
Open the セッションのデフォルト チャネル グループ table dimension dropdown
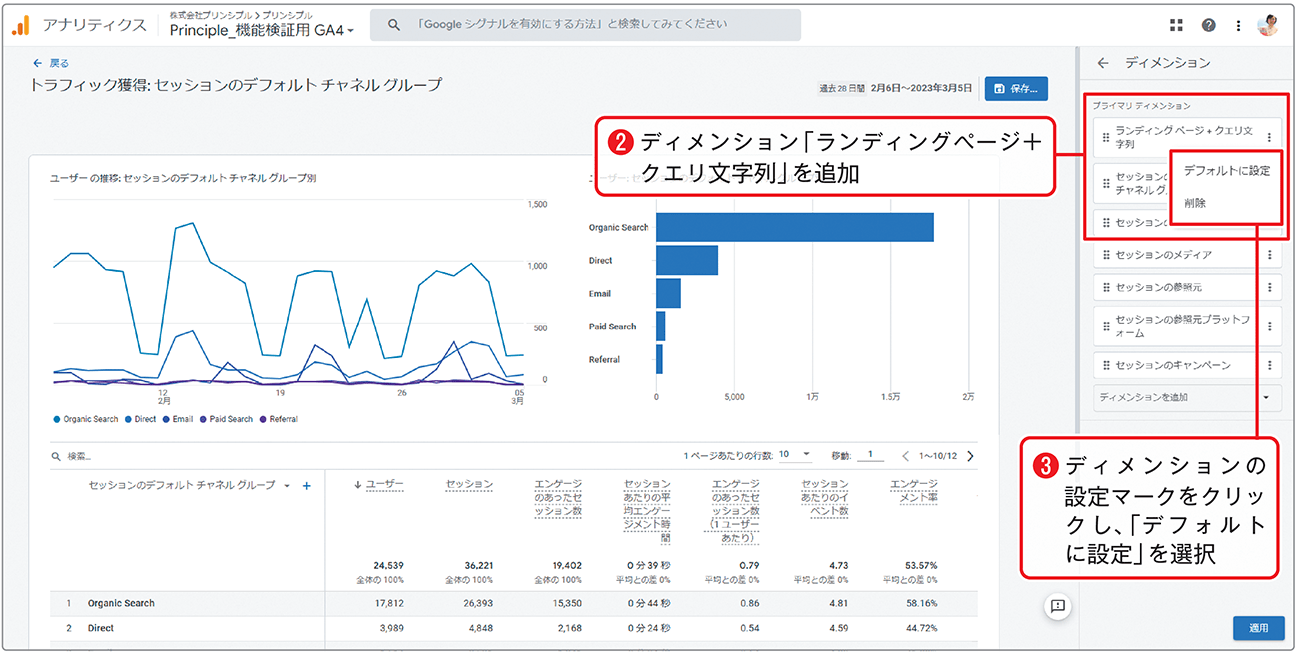[190, 485]
